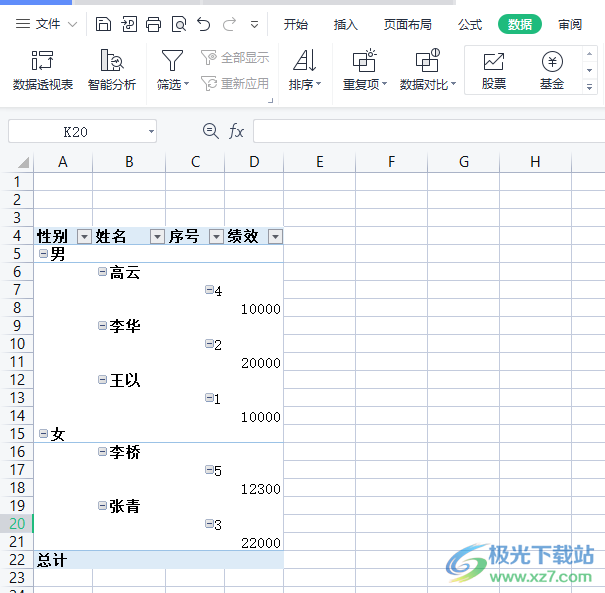Expand the data types gallery
Viewport: 605px width, 593px height.
pyautogui.click(x=589, y=86)
